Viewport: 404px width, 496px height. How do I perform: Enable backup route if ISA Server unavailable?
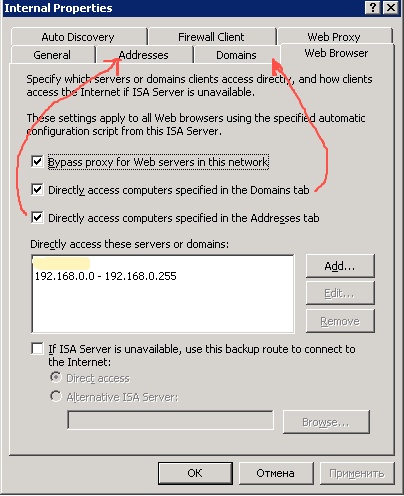[x=37, y=349]
